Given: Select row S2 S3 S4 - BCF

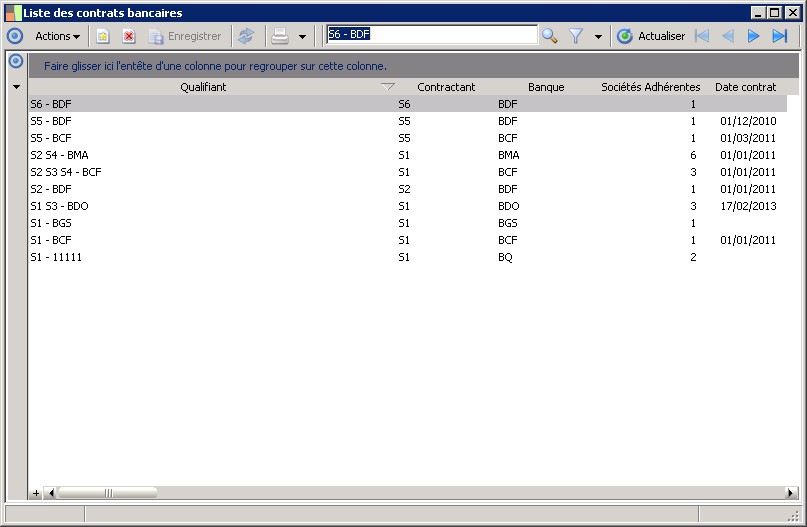Looking at the screenshot, I should pos(408,172).
